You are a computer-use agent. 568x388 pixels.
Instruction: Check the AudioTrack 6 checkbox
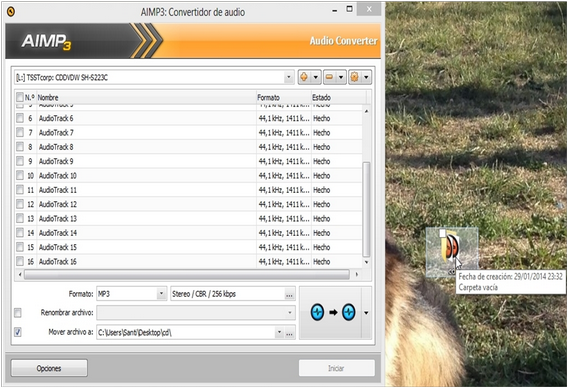pyautogui.click(x=20, y=118)
